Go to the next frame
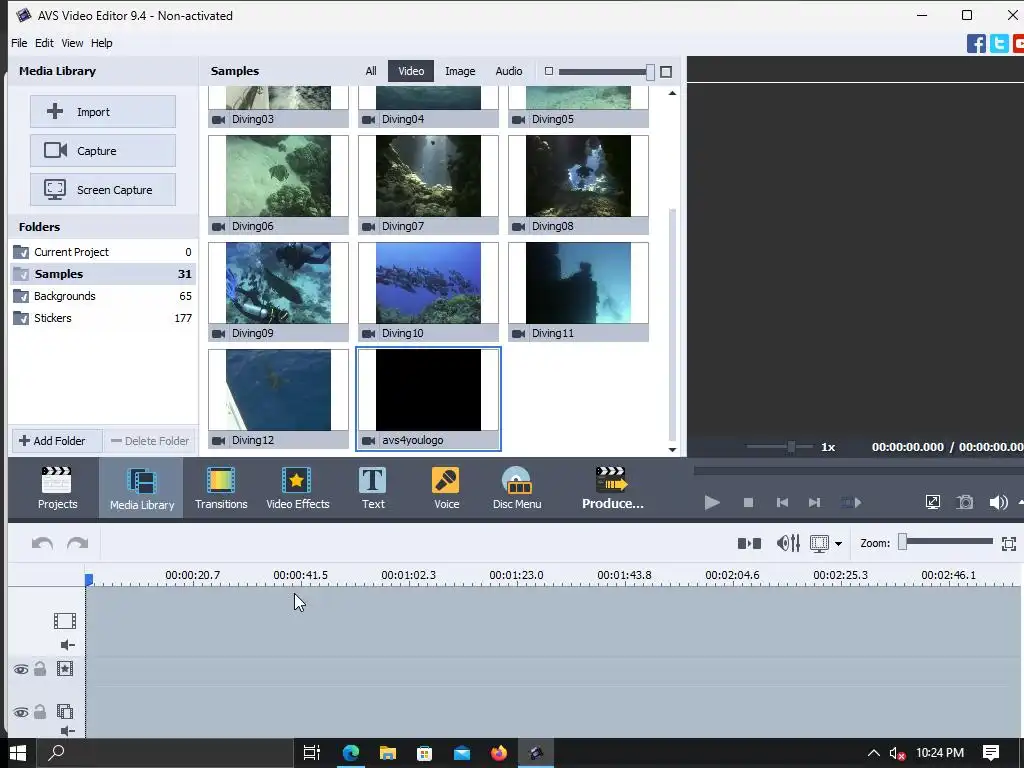 point(814,502)
